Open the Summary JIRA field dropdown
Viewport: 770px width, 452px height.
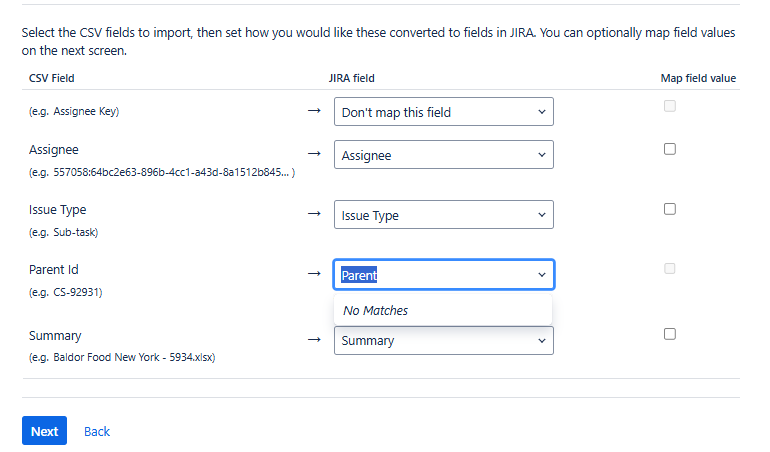pyautogui.click(x=443, y=340)
